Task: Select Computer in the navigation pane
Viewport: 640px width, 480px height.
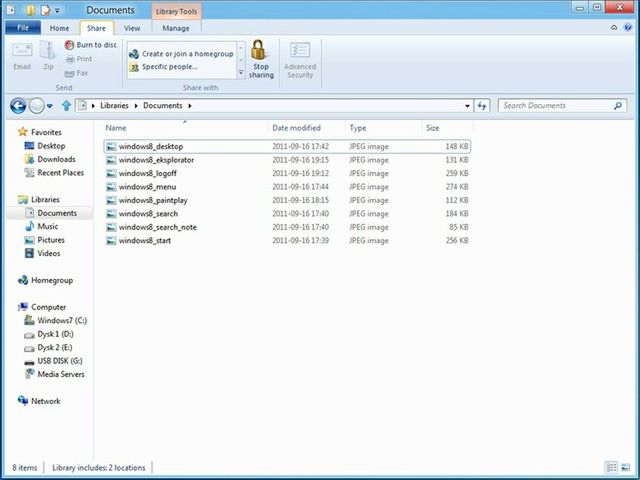Action: 42,307
